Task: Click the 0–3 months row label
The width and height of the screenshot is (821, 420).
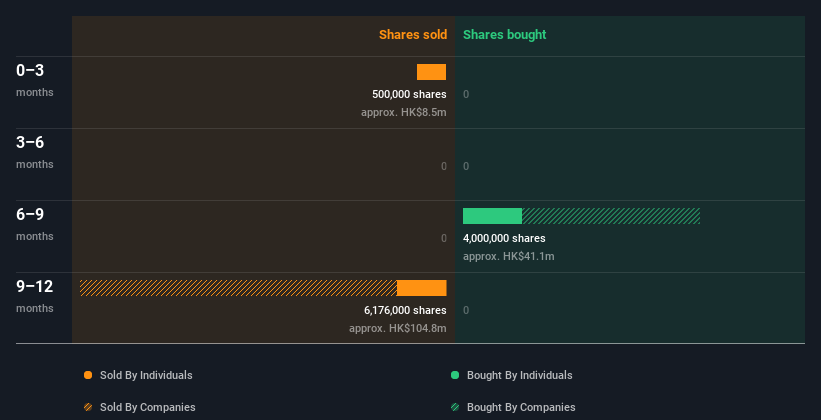Action: point(35,80)
